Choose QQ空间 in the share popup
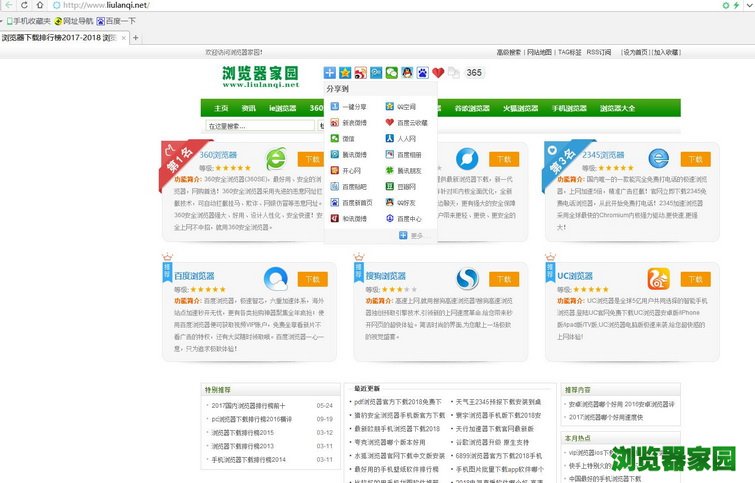The image size is (755, 483). (x=401, y=107)
